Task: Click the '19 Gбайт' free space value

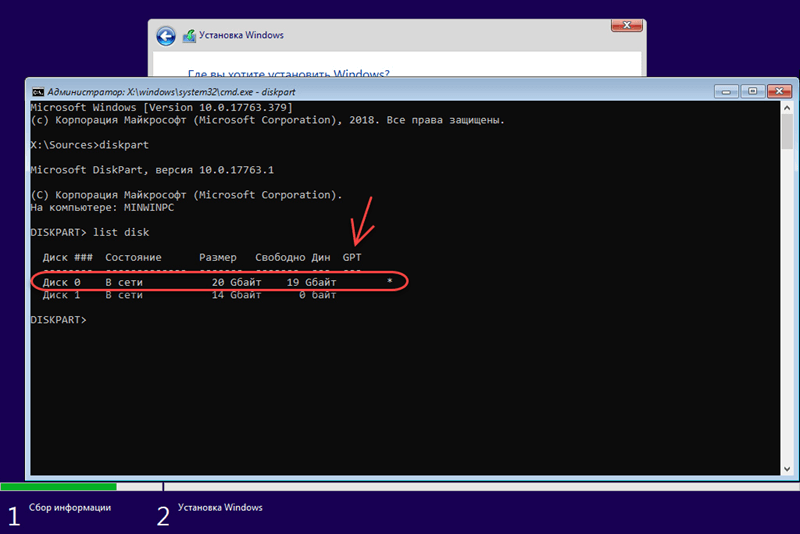Action: pyautogui.click(x=311, y=282)
